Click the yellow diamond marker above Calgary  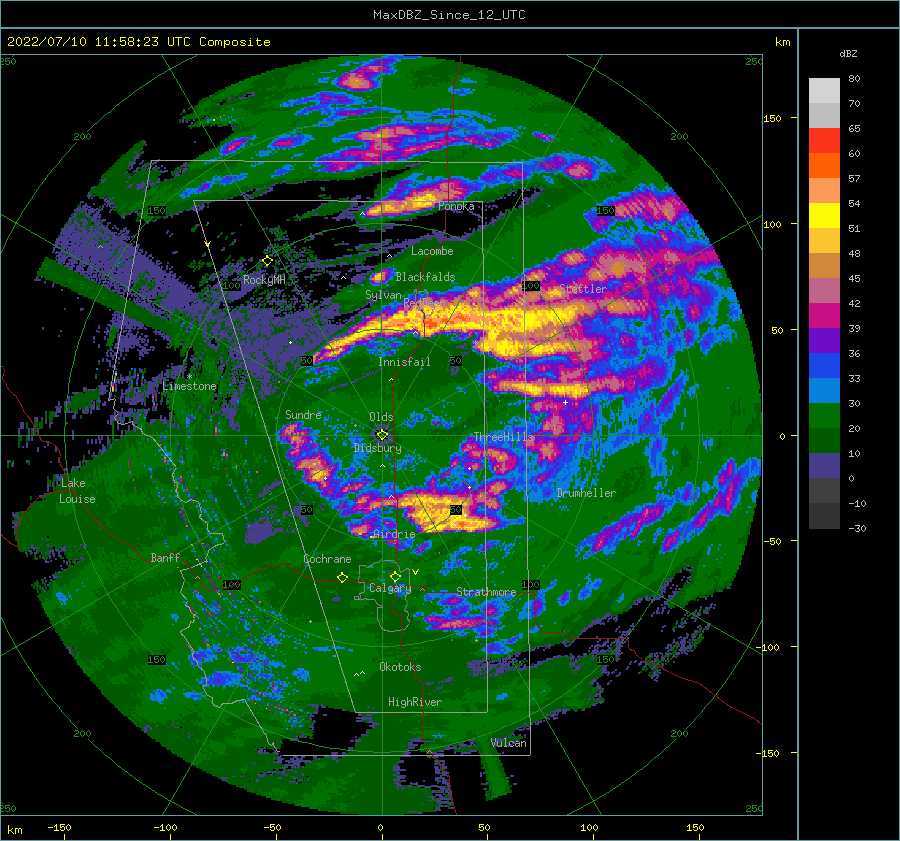(x=395, y=576)
